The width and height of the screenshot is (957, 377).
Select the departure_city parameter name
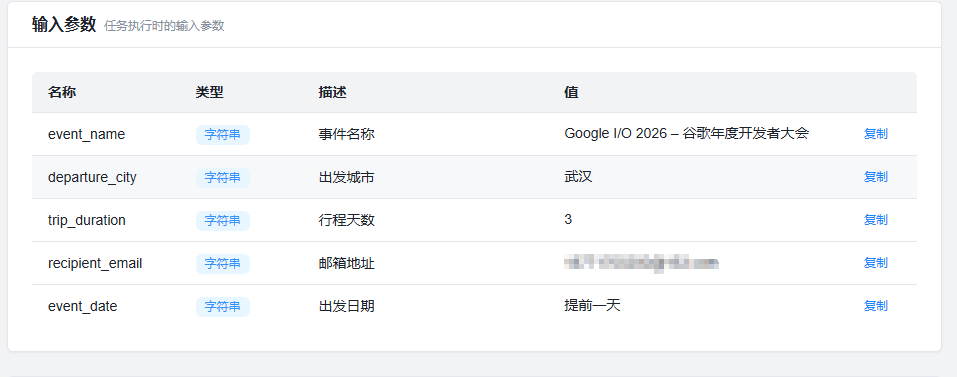point(92,178)
